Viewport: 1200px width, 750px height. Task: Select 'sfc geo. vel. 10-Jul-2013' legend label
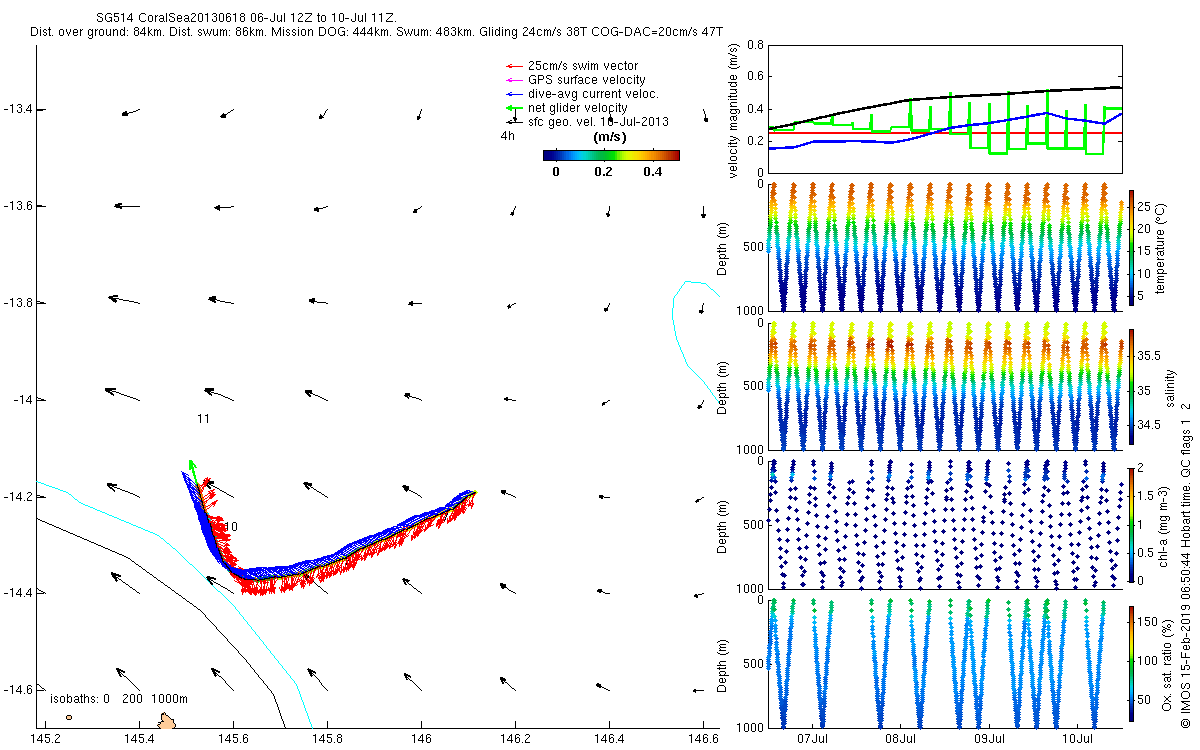pos(598,122)
